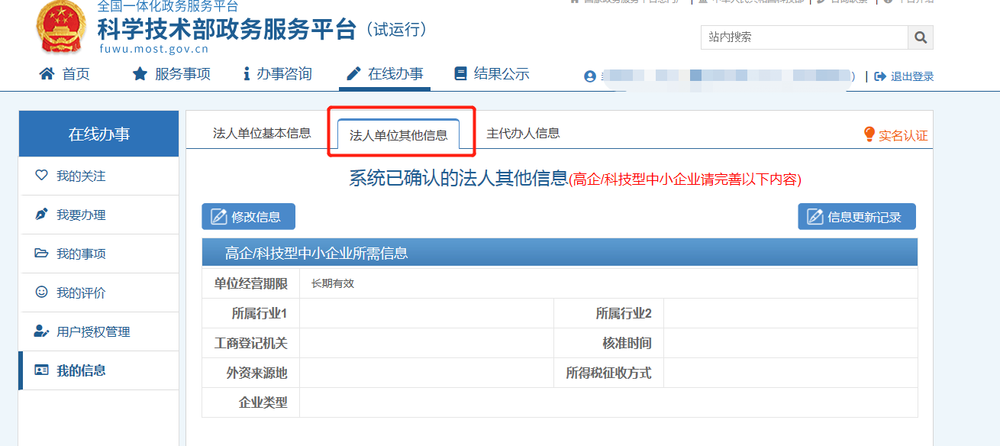
Task: Select 我的信息 in the sidebar
Action: click(x=80, y=371)
